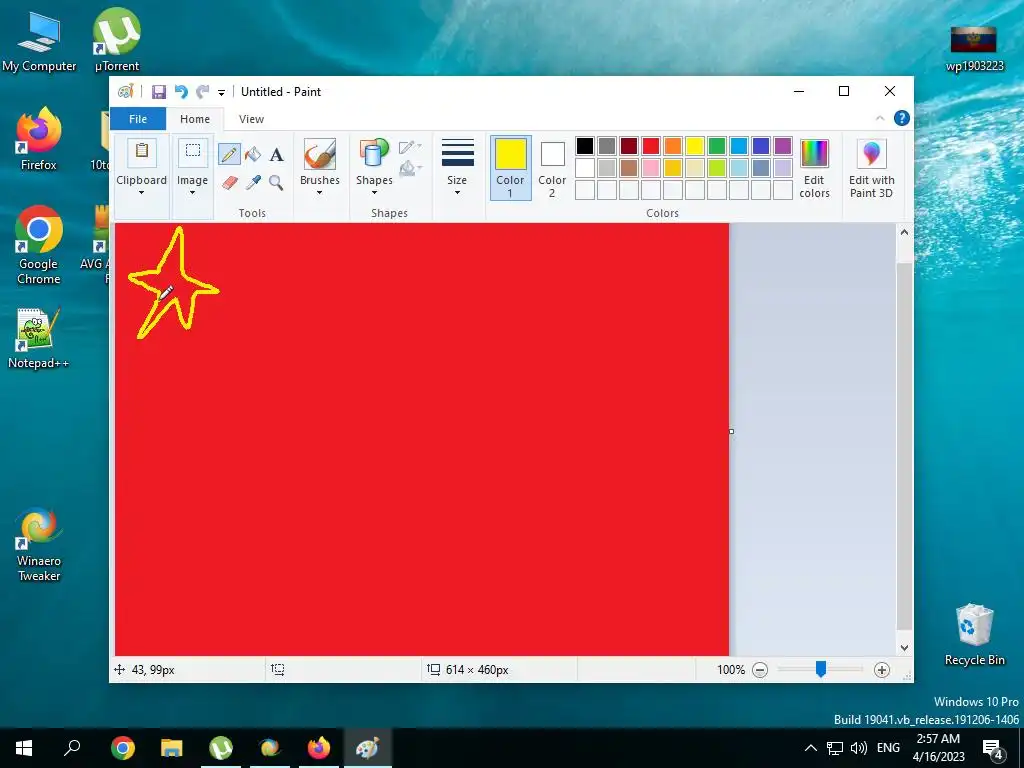Screen dimensions: 1024x768
Task: Undo the last action in the quick access toolbar
Action: (x=181, y=92)
